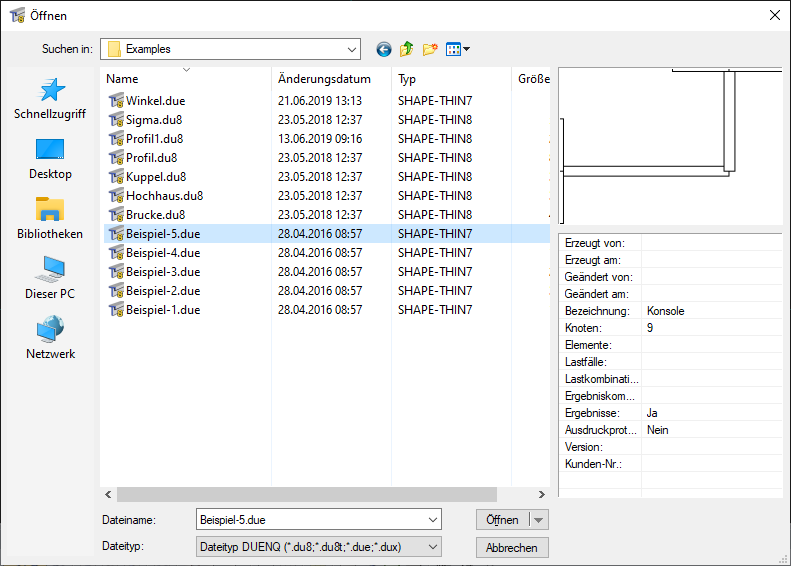Click the file icon of Brucke.du8

[x=116, y=215]
